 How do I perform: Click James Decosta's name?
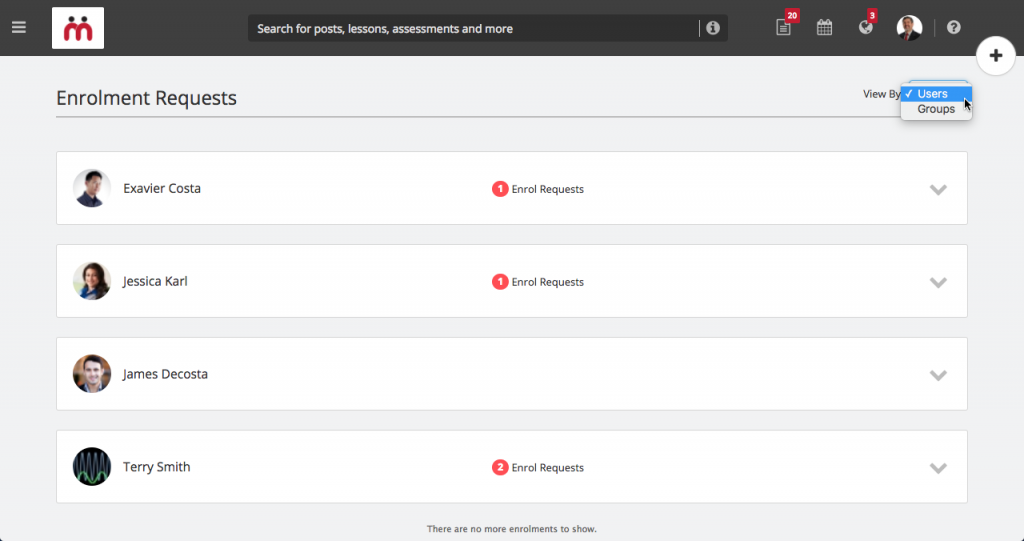pos(165,374)
